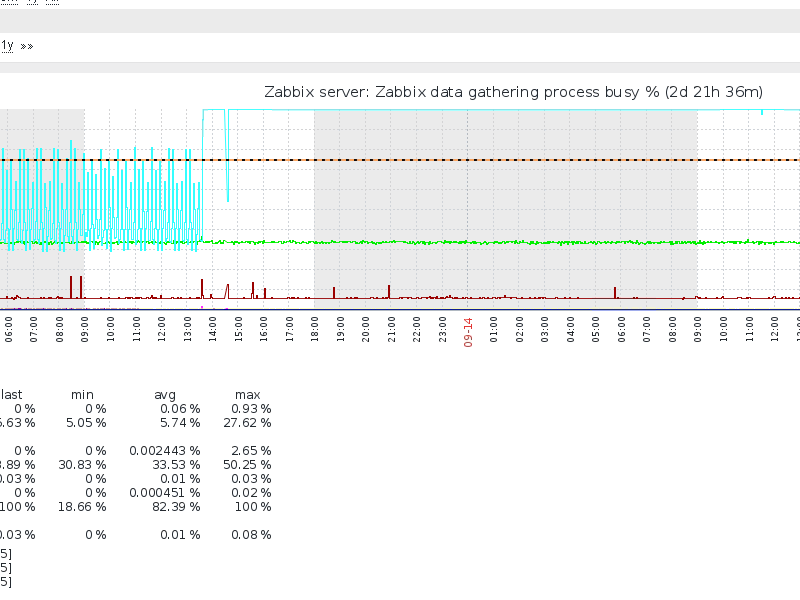Image resolution: width=800 pixels, height=600 pixels.
Task: Click the 16:00 time axis label
Action: tap(264, 329)
